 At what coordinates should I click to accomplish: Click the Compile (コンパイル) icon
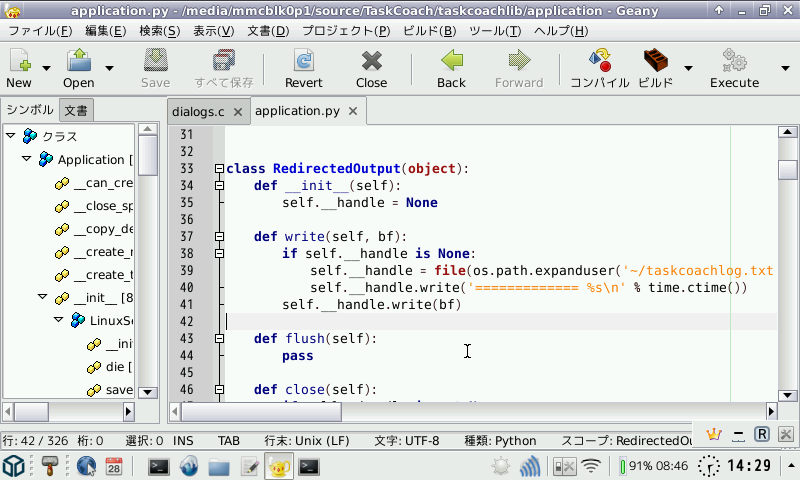pyautogui.click(x=600, y=60)
